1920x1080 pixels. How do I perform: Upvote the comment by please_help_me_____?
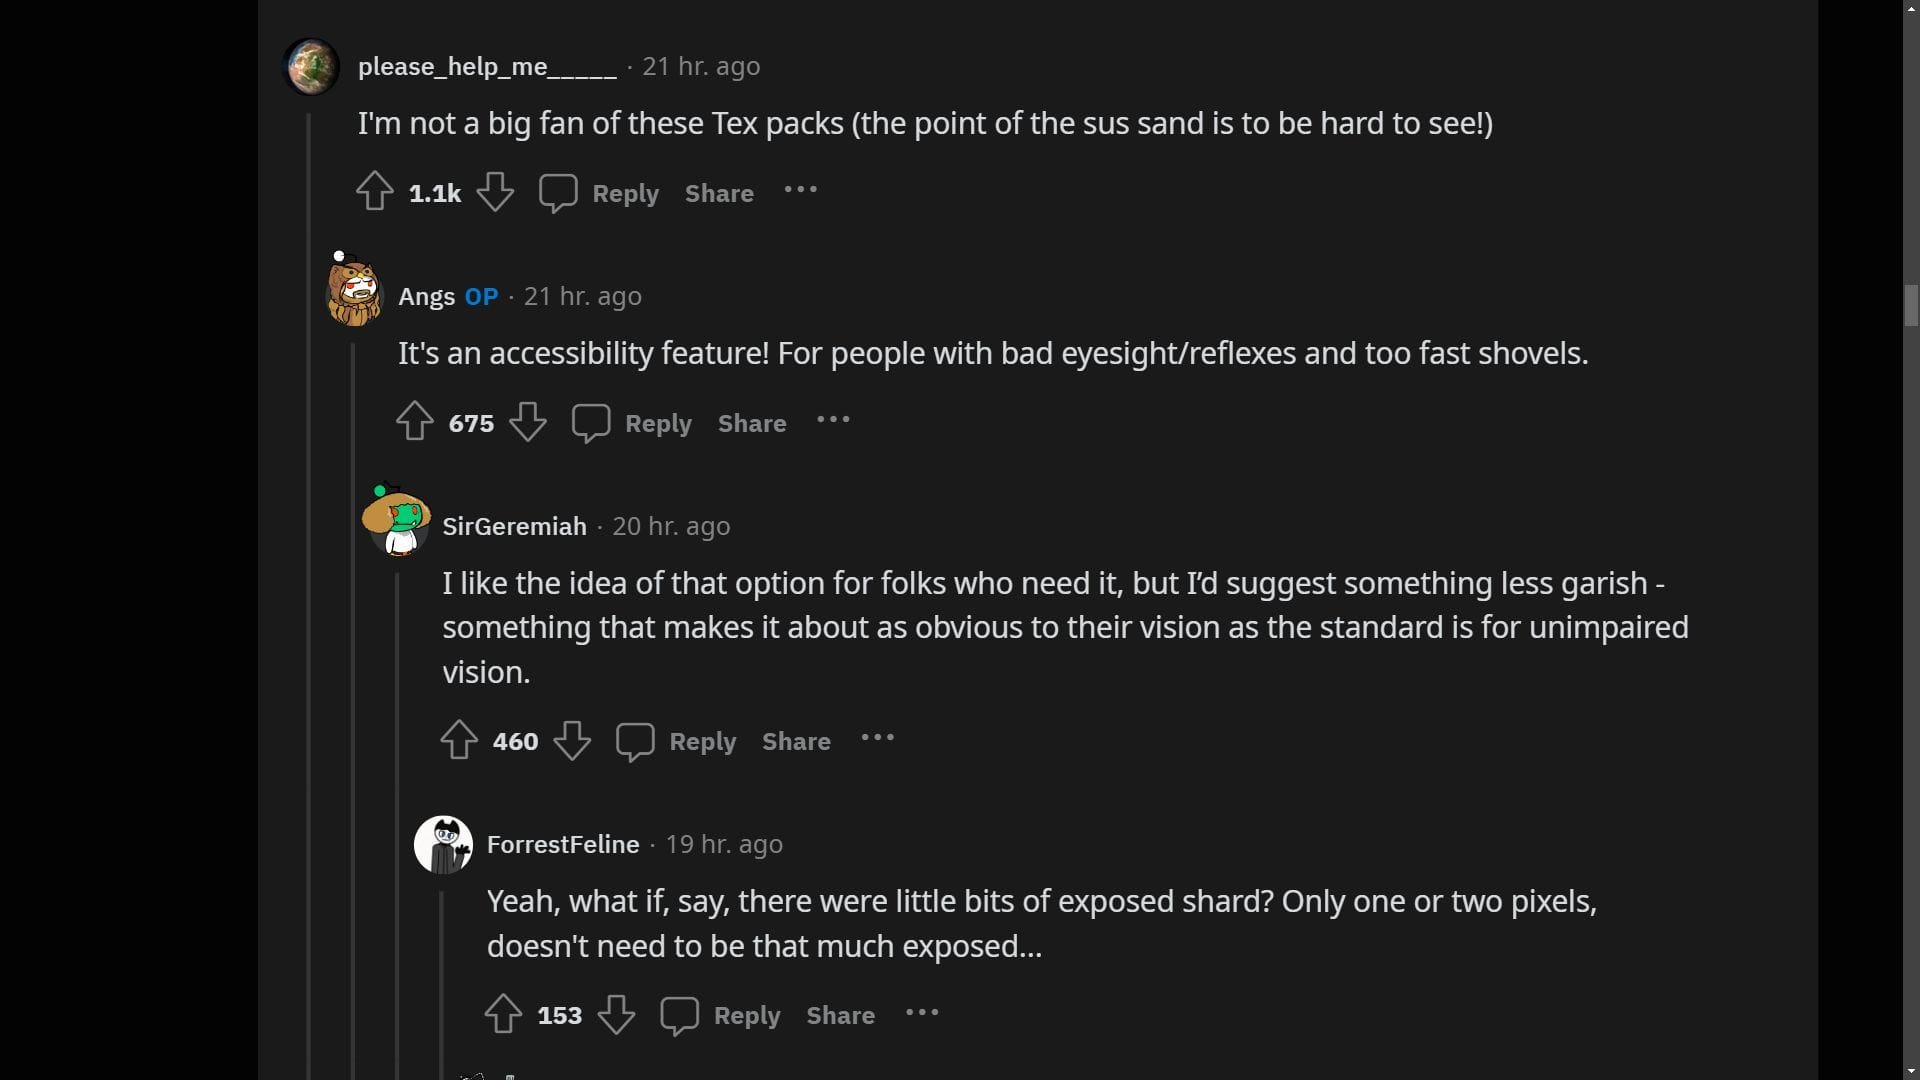(374, 192)
